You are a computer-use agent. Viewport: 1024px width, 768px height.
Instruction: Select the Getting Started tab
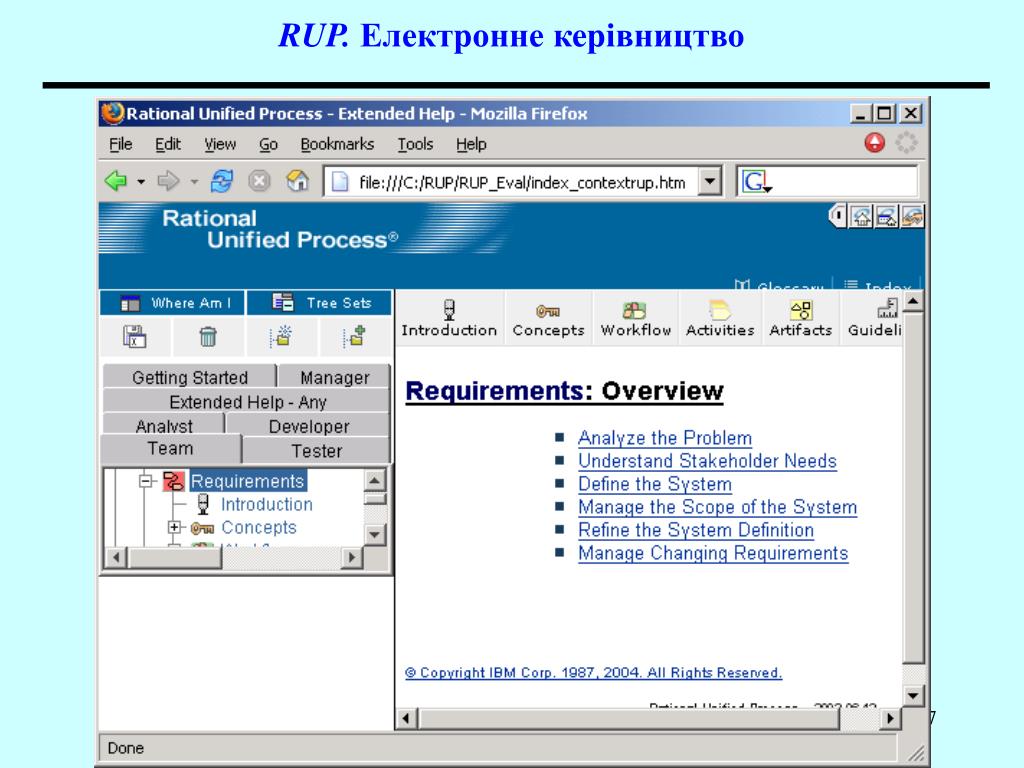189,377
